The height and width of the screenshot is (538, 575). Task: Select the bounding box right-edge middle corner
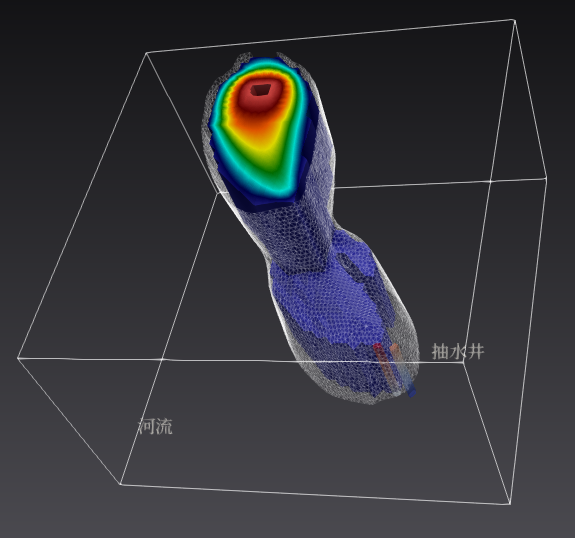coord(546,178)
